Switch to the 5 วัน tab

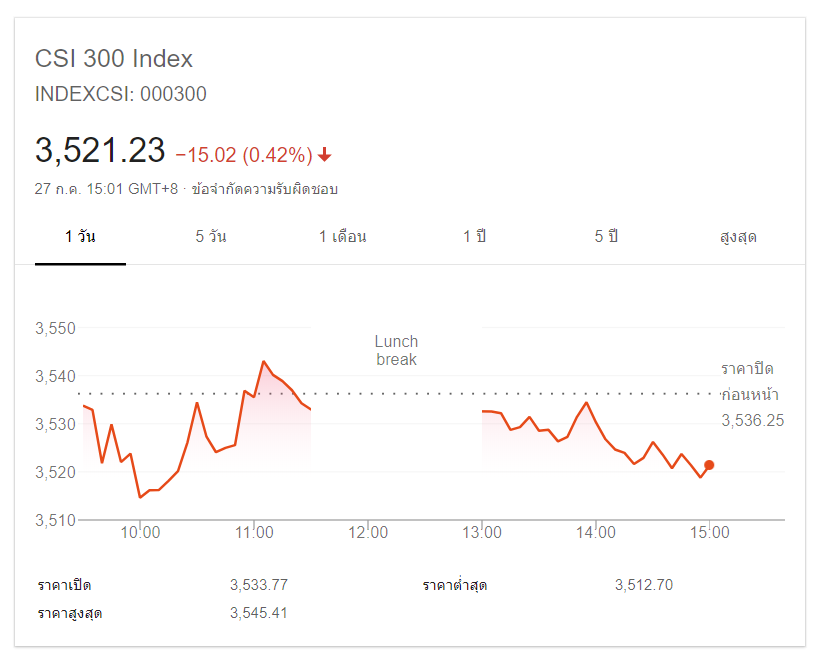tap(211, 237)
